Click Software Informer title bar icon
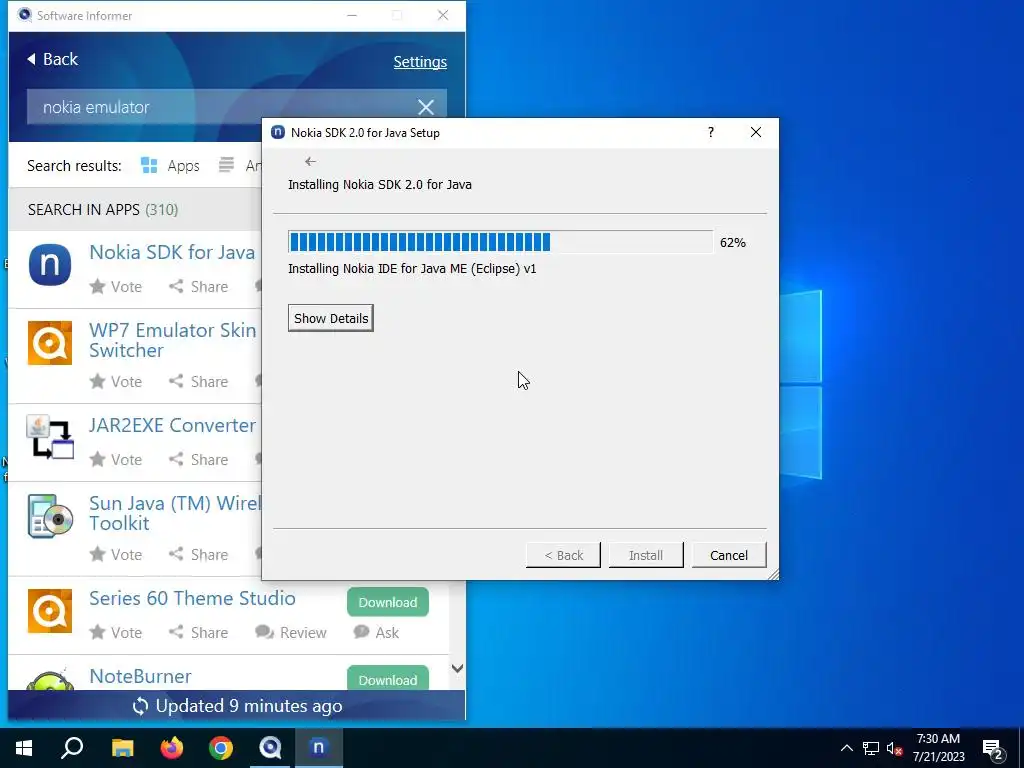Image resolution: width=1024 pixels, height=768 pixels. [x=25, y=15]
